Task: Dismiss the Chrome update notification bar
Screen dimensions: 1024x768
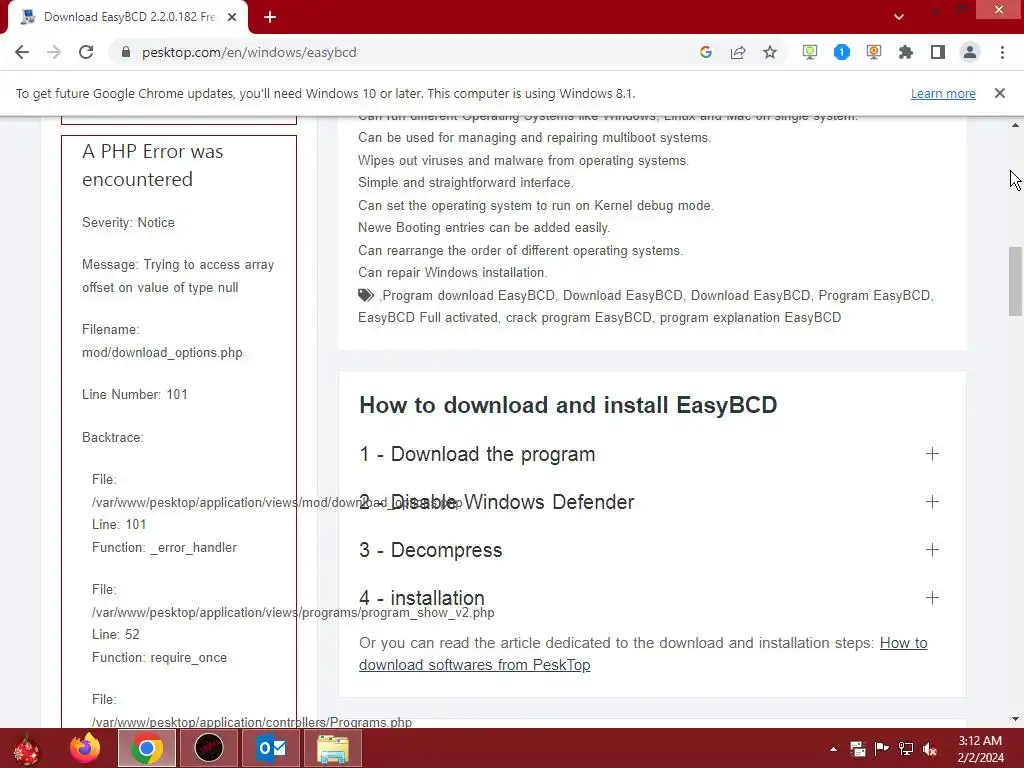Action: tap(1000, 93)
